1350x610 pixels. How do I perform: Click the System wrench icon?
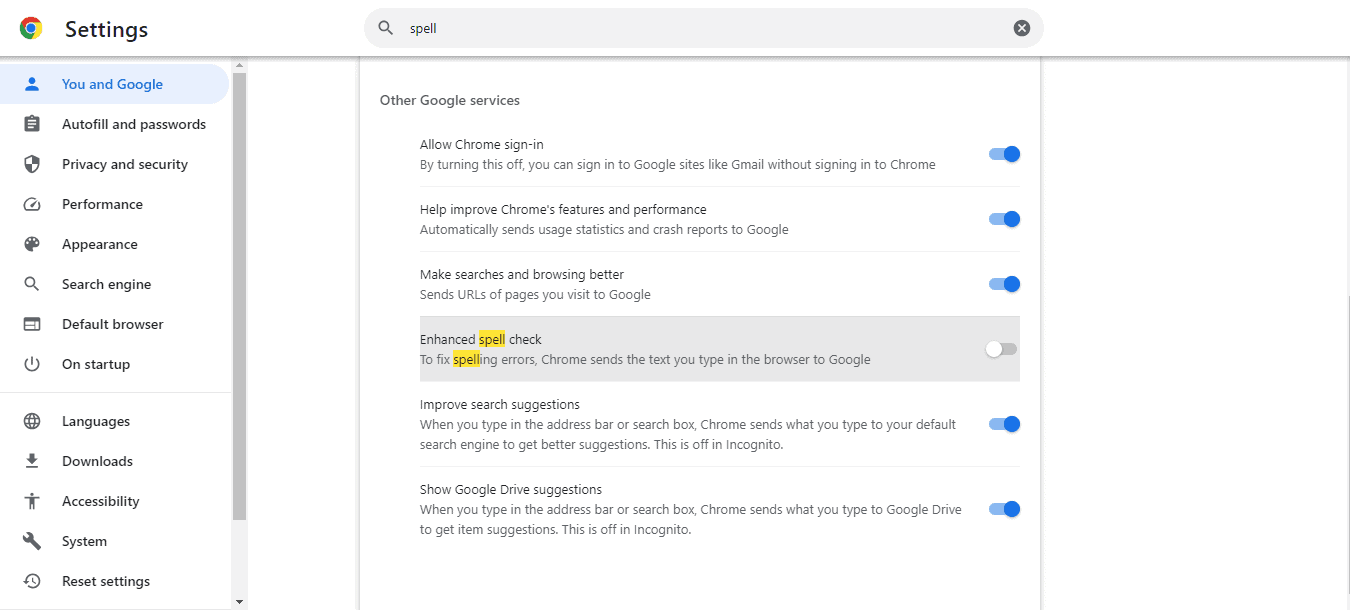(32, 541)
